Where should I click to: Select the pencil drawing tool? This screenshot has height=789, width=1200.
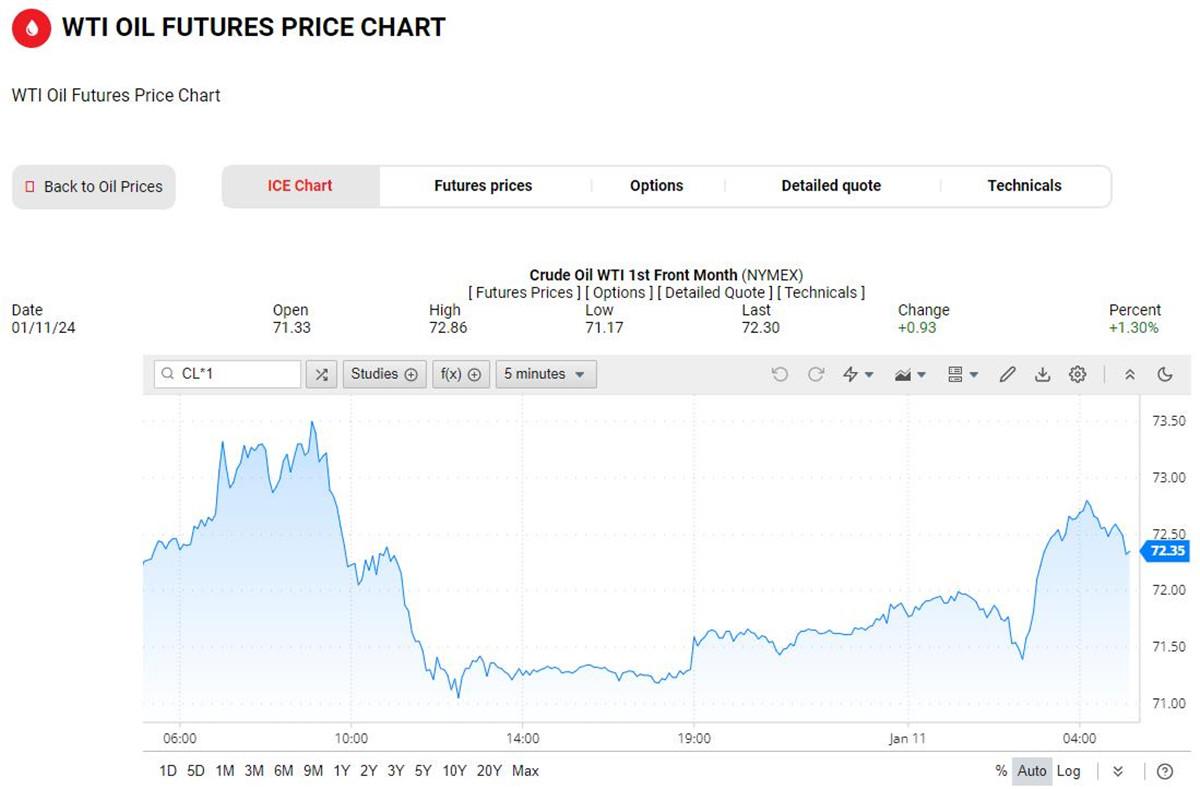1007,374
